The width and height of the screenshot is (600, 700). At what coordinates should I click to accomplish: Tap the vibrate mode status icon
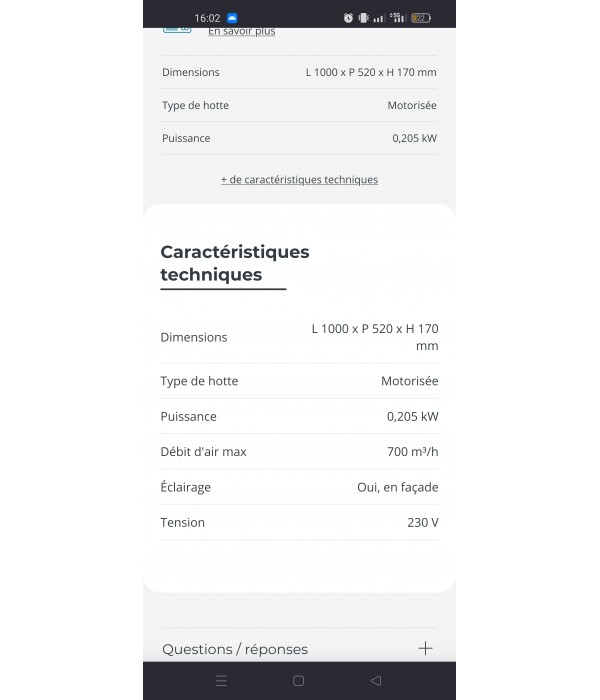[363, 18]
